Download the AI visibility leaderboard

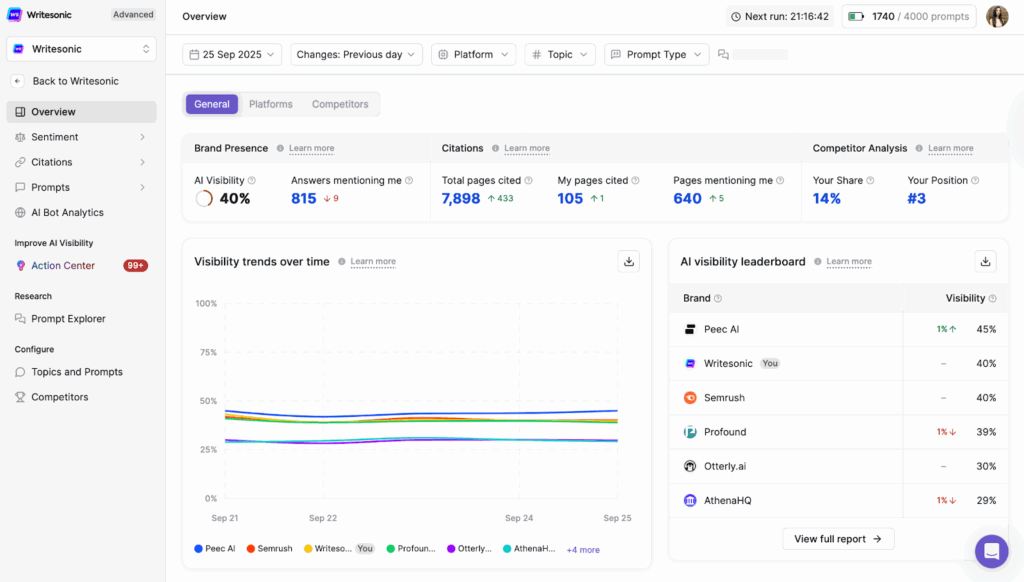pos(985,261)
